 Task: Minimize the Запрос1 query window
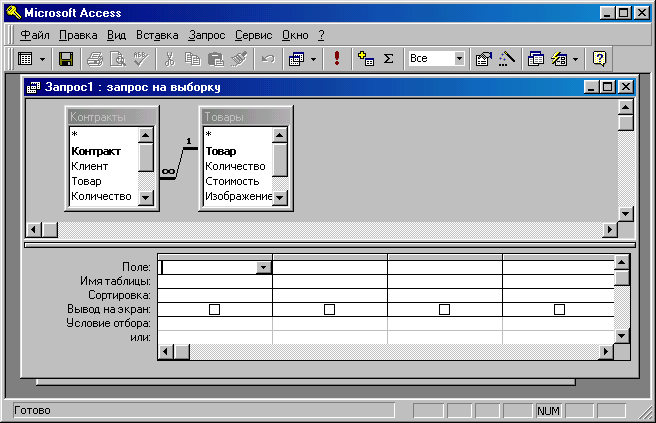tap(592, 87)
